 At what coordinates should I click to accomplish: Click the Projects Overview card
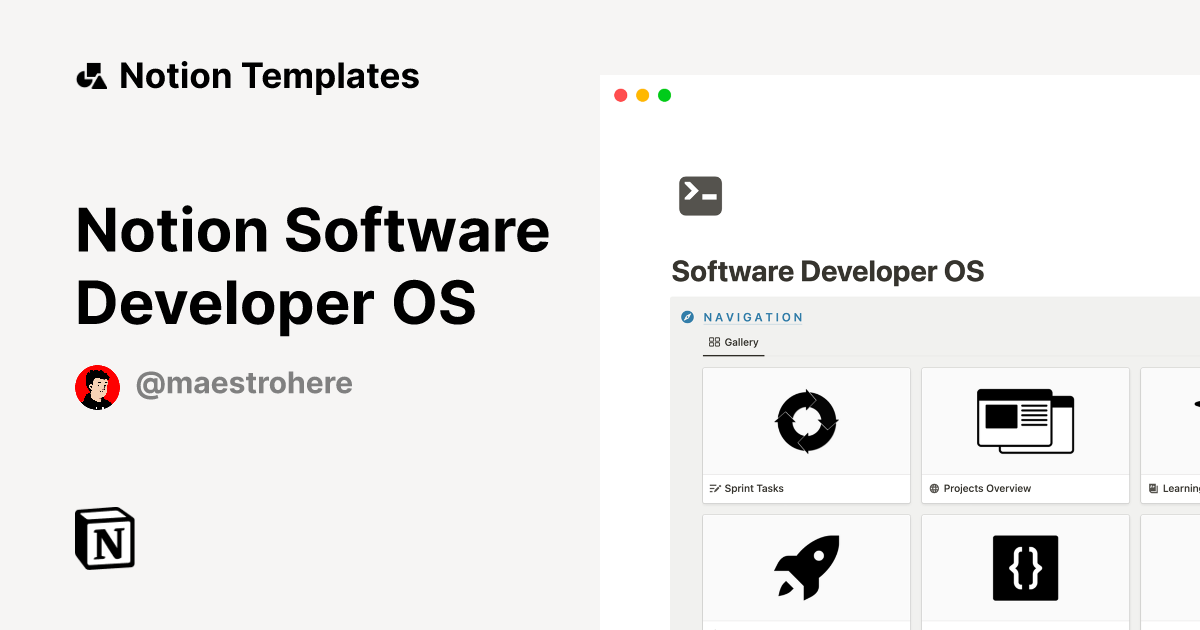(x=1025, y=435)
